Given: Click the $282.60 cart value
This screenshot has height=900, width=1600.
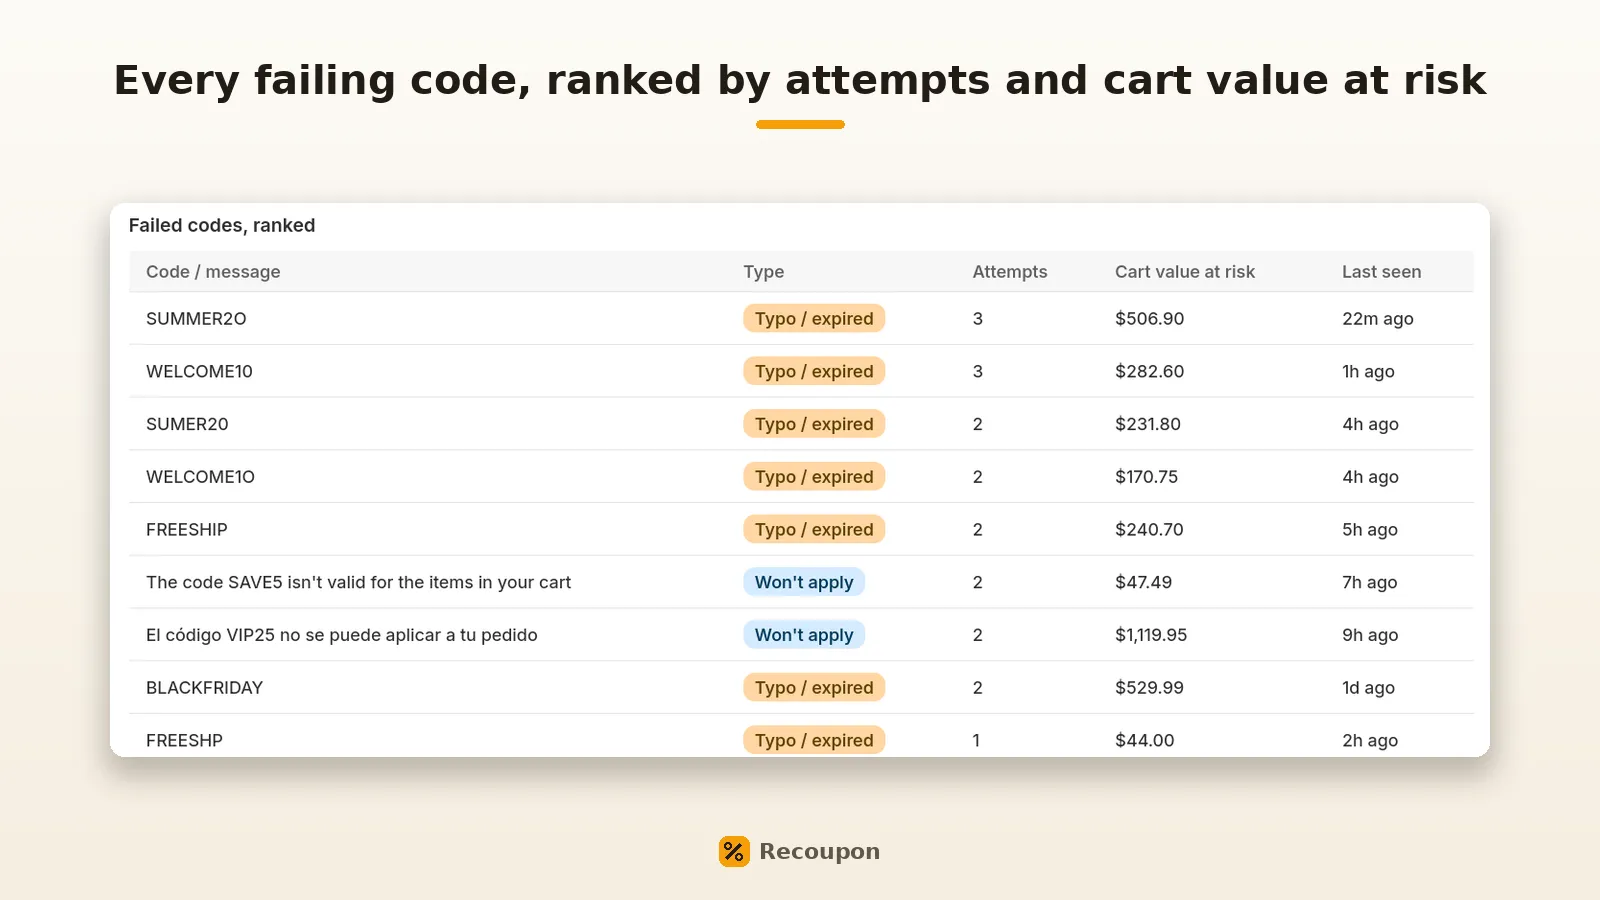Looking at the screenshot, I should 1149,371.
